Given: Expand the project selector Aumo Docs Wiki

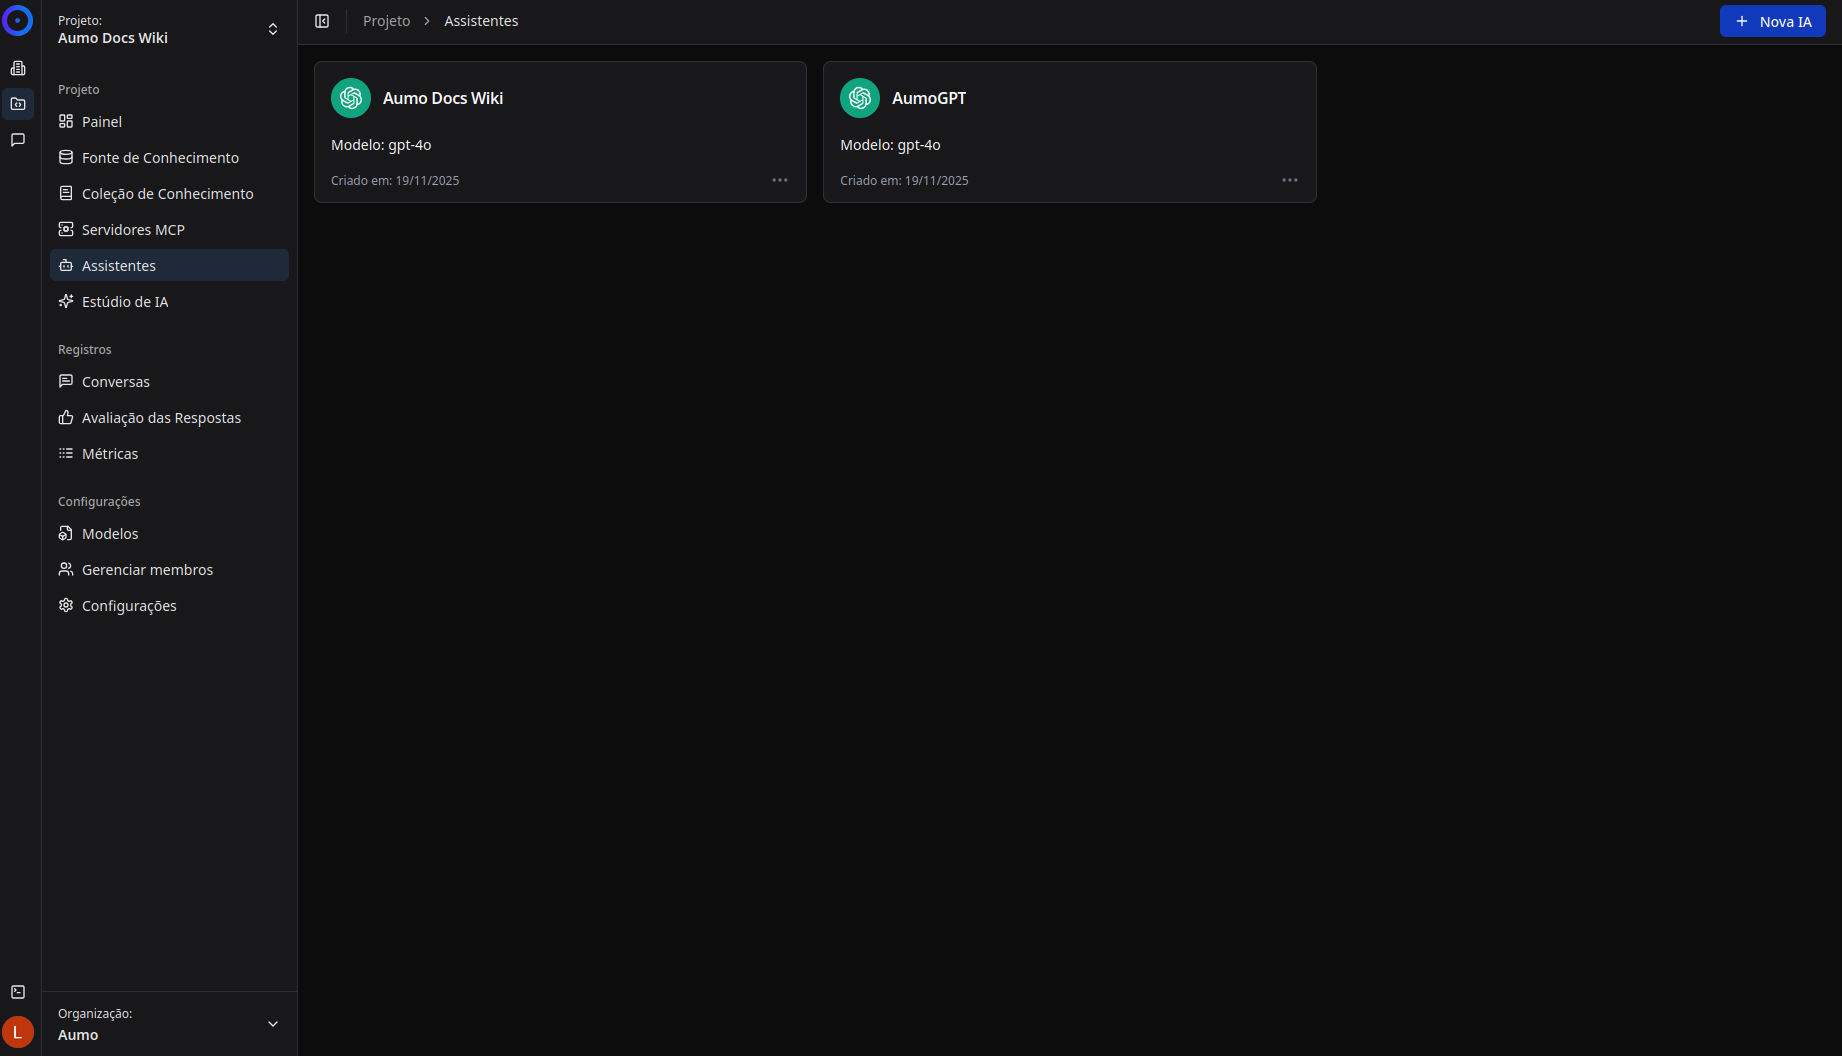Looking at the screenshot, I should point(169,29).
